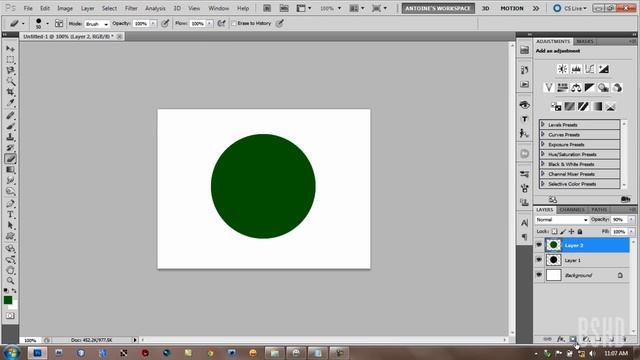Screen dimensions: 640x360
Task: Add a Black & White adjustment
Action: click(x=589, y=87)
